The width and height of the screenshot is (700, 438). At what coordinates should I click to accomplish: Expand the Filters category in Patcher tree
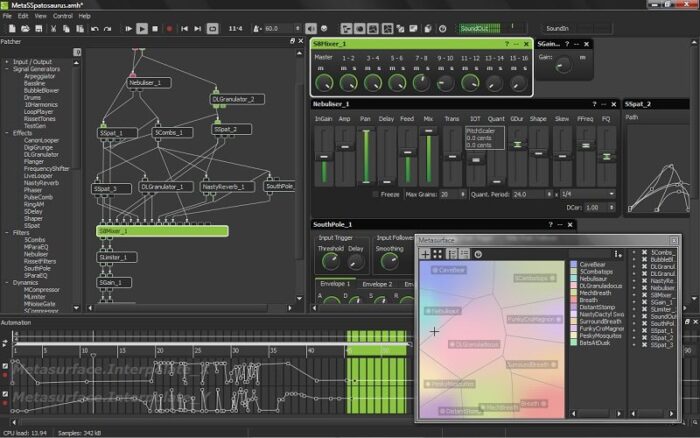tap(8, 232)
